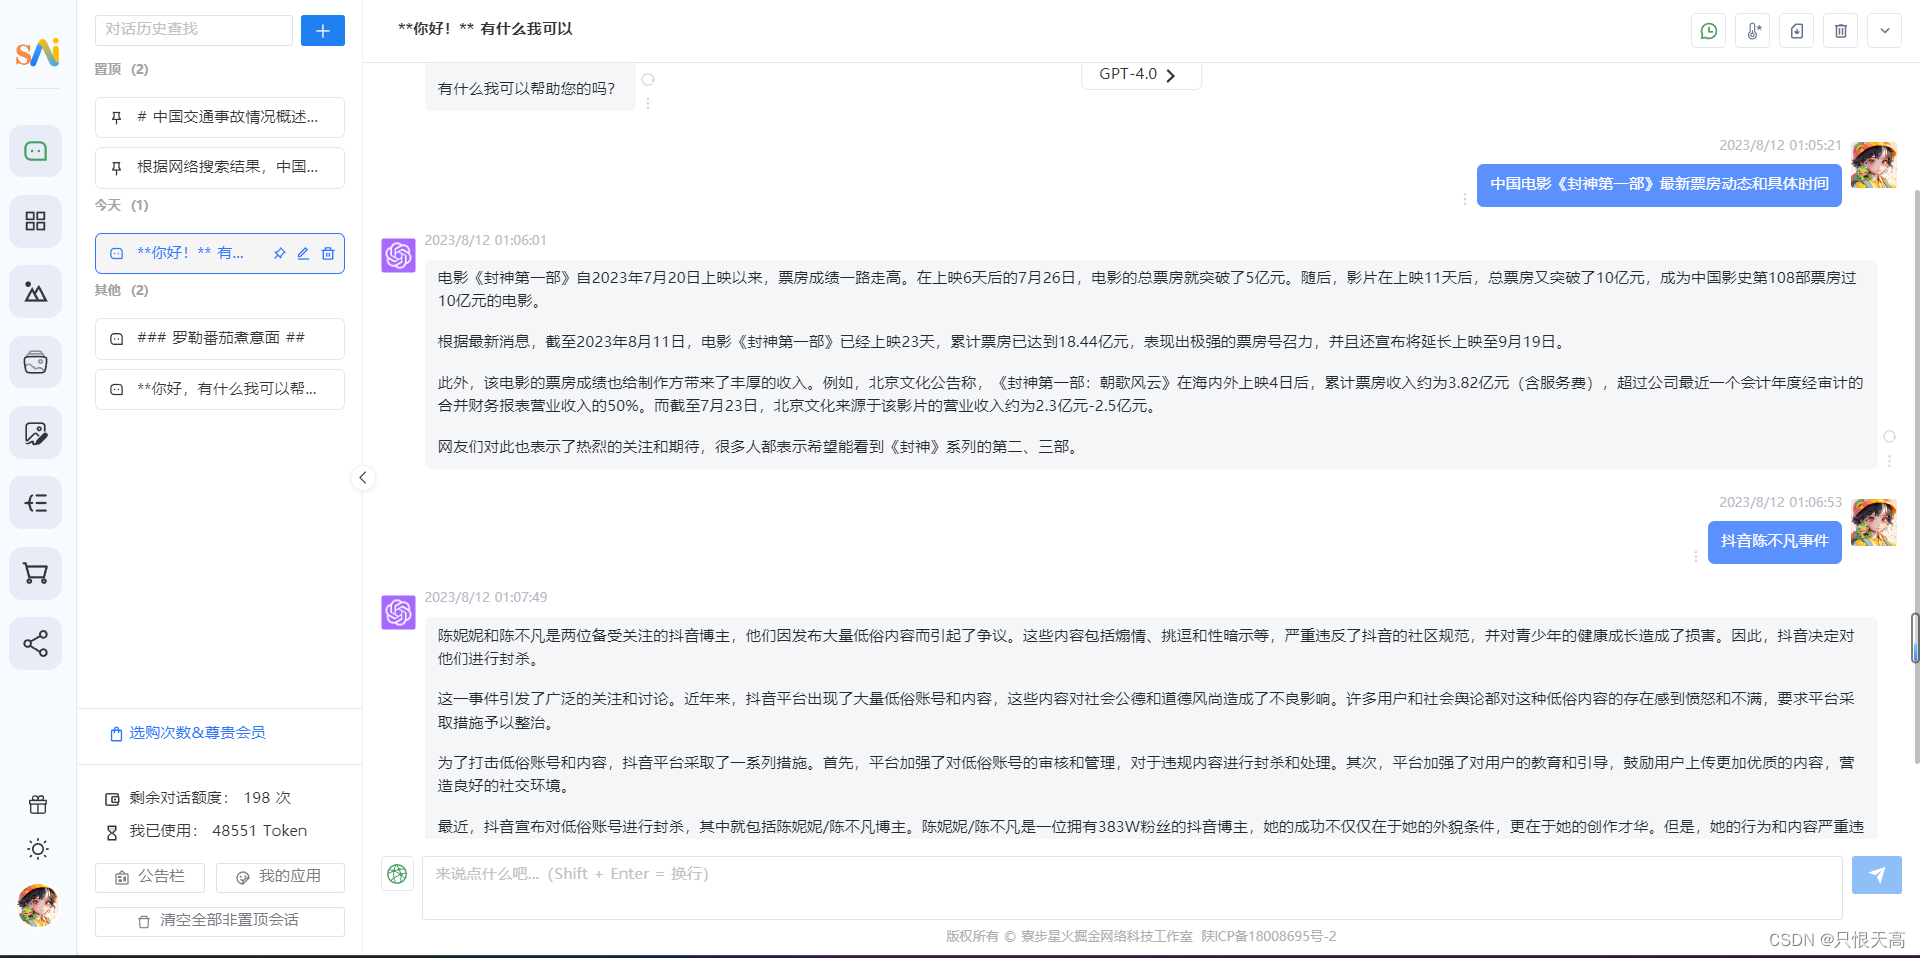Click the message input text box
Screen dimensions: 1920x958
(1132, 887)
